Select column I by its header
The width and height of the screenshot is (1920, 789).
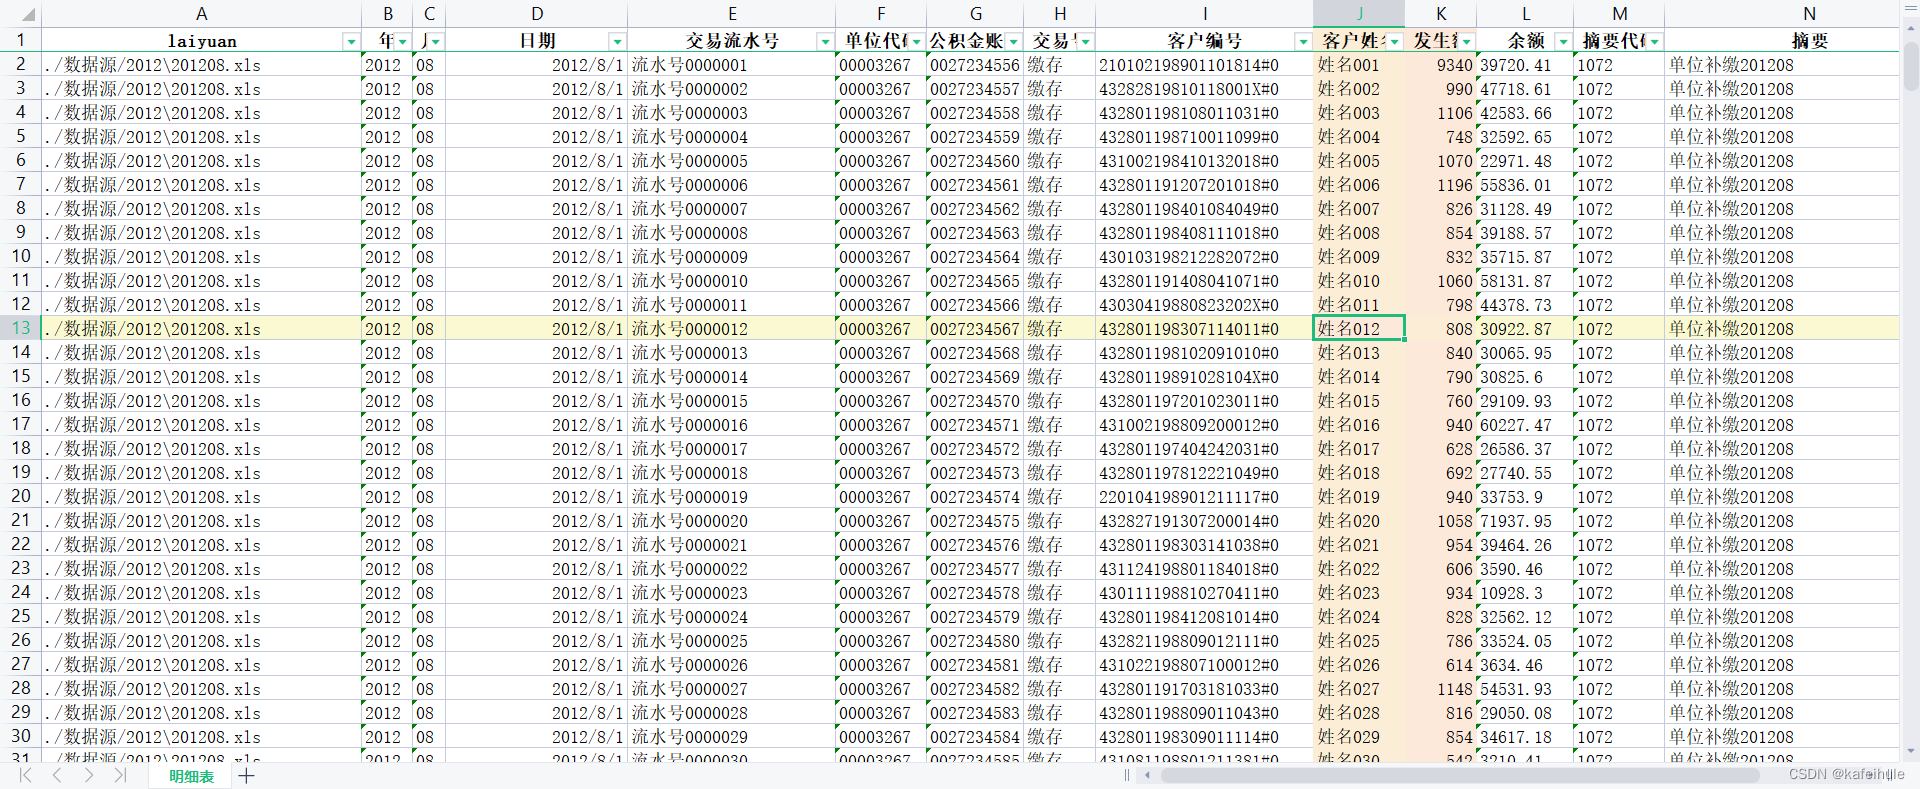tap(1205, 14)
